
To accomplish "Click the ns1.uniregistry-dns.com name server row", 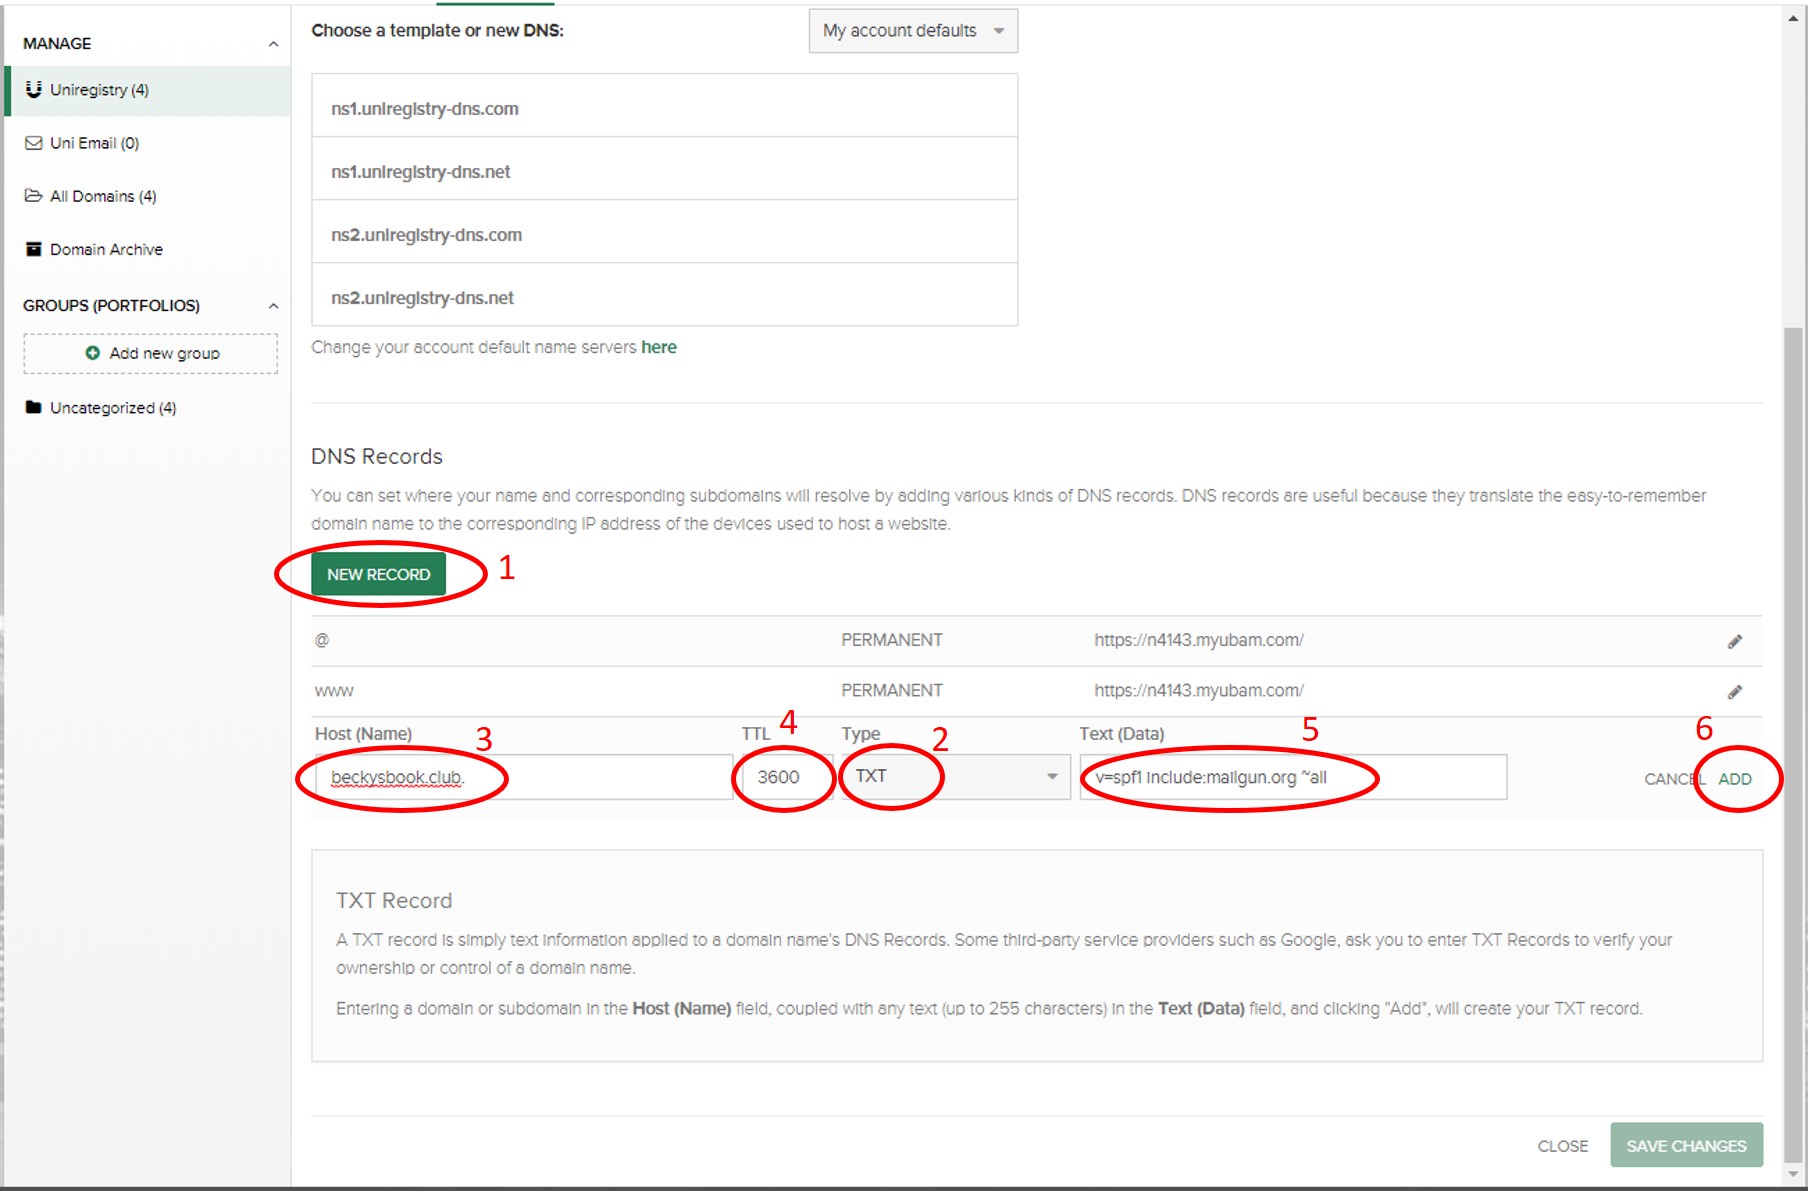I will pyautogui.click(x=664, y=106).
